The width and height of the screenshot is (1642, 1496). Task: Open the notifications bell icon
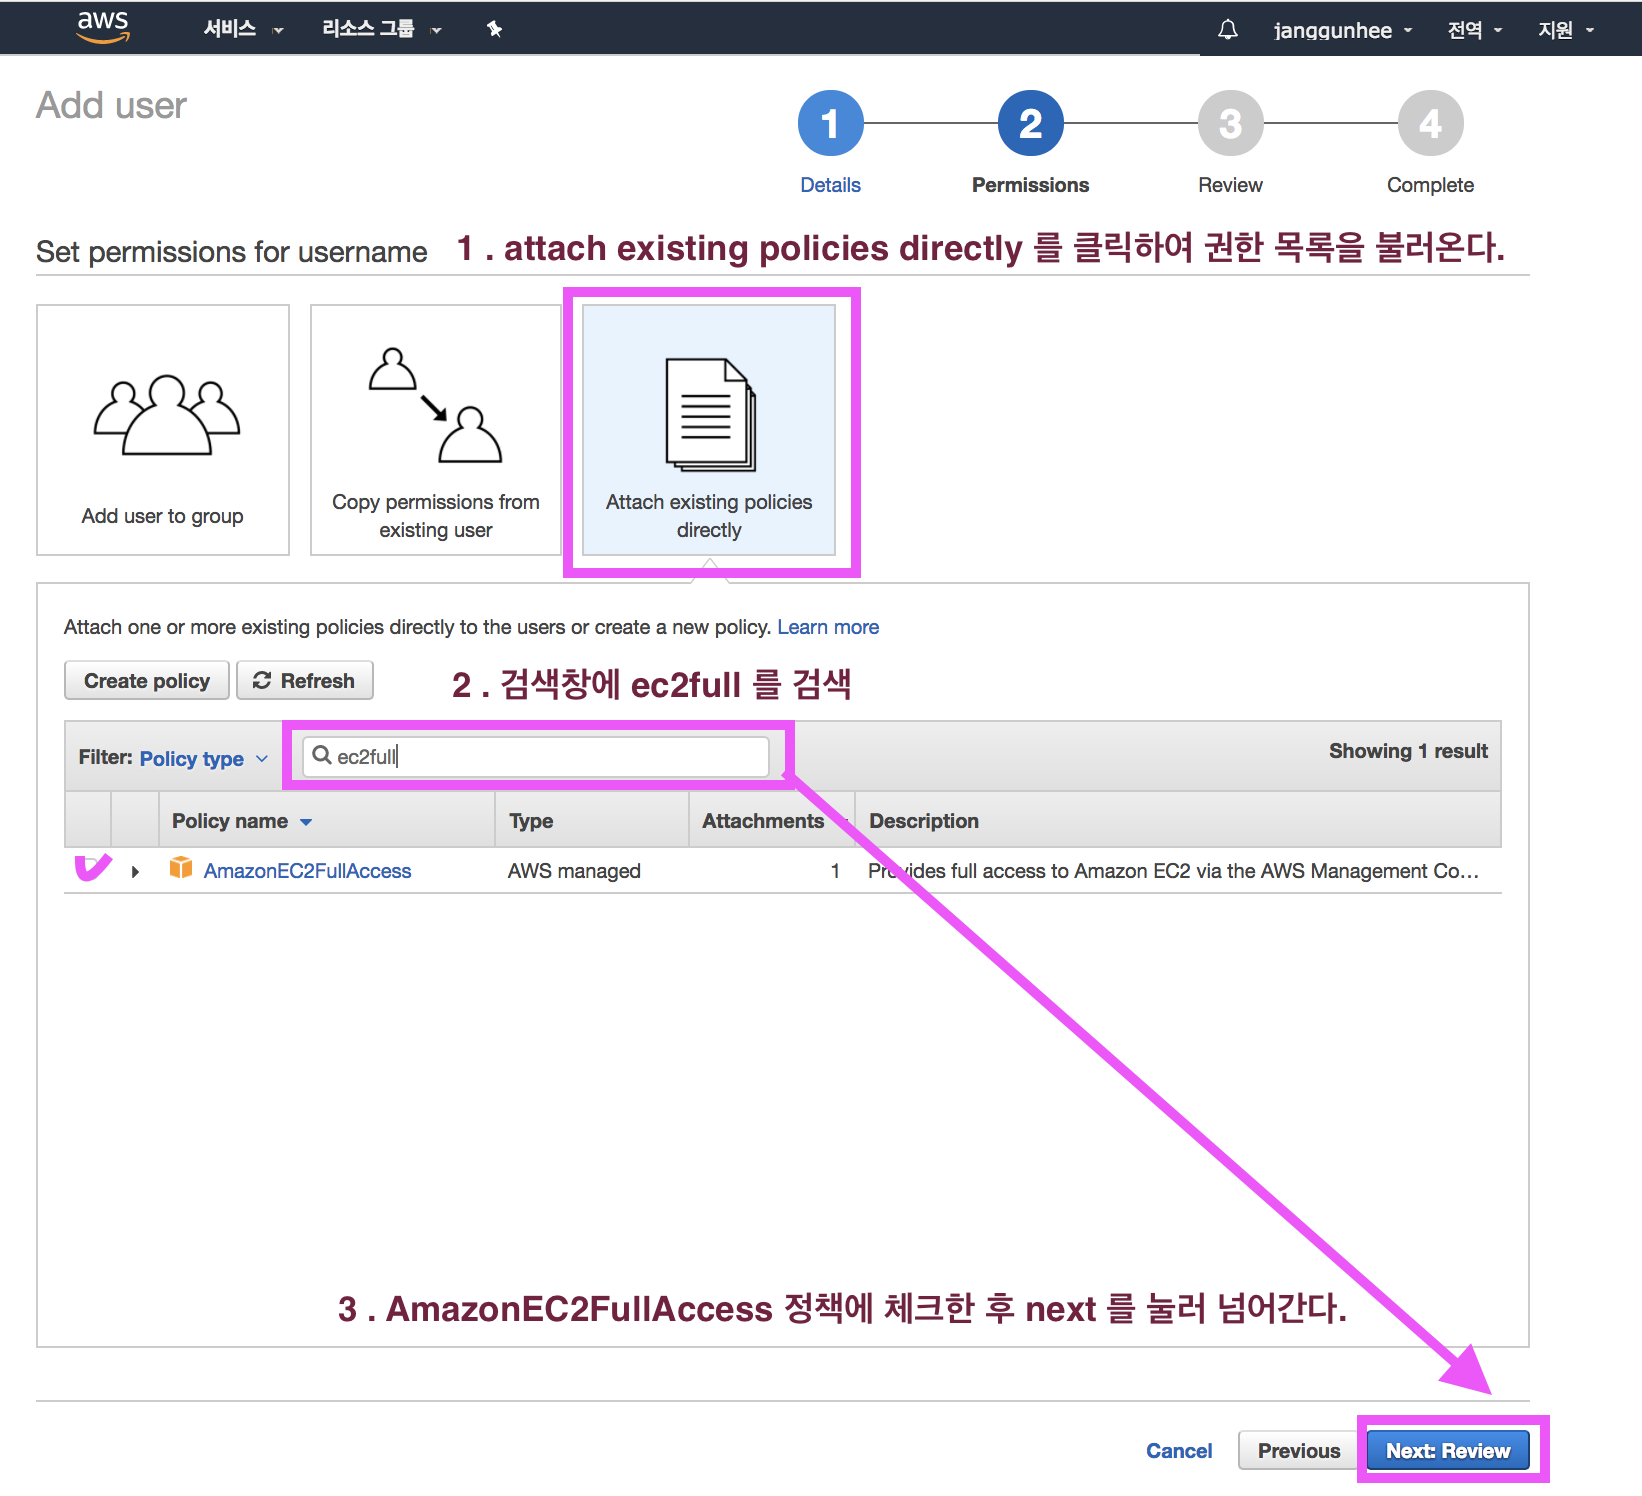coord(1228,30)
